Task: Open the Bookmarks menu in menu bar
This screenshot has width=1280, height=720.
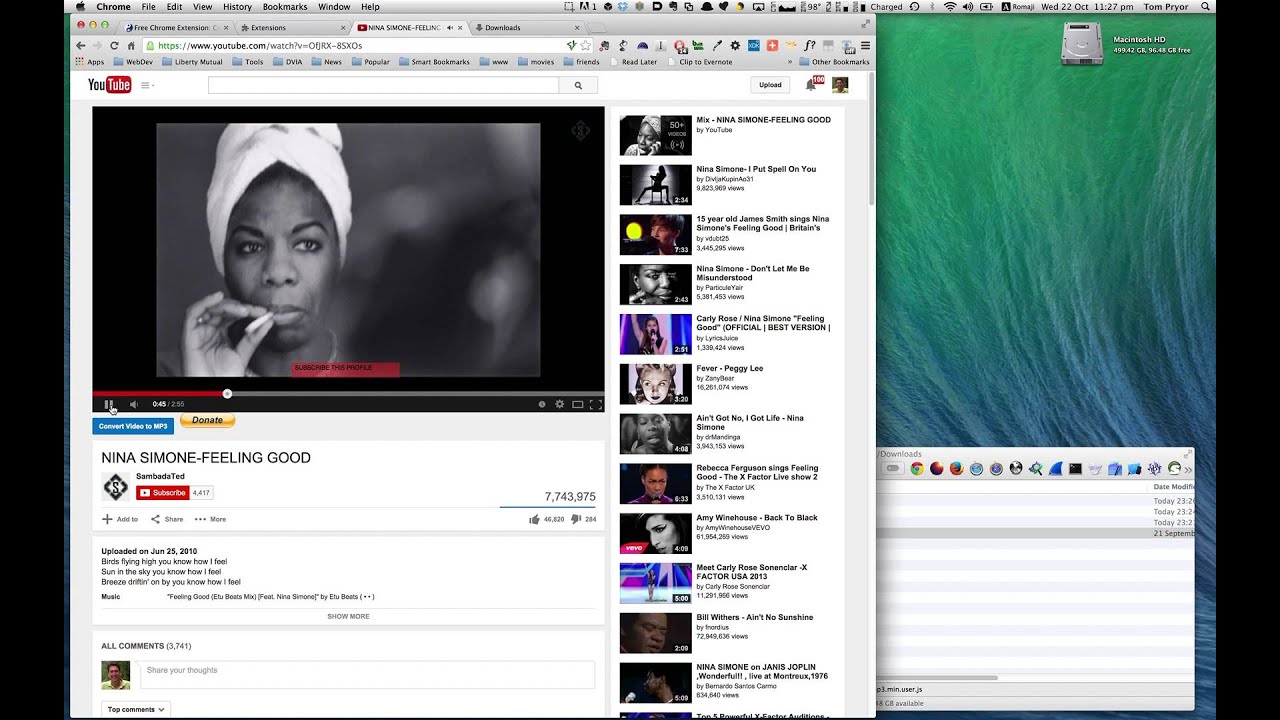Action: (285, 7)
